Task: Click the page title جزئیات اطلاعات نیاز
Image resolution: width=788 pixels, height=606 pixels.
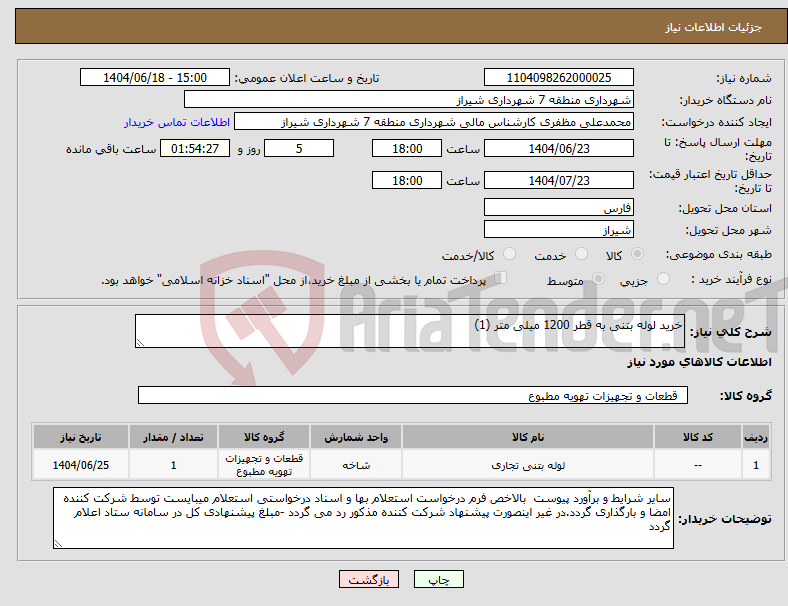Action: point(714,27)
